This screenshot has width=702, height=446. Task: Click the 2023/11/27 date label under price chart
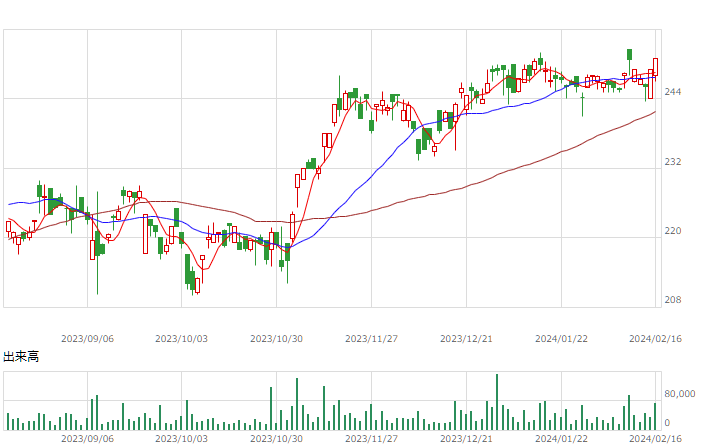(371, 339)
